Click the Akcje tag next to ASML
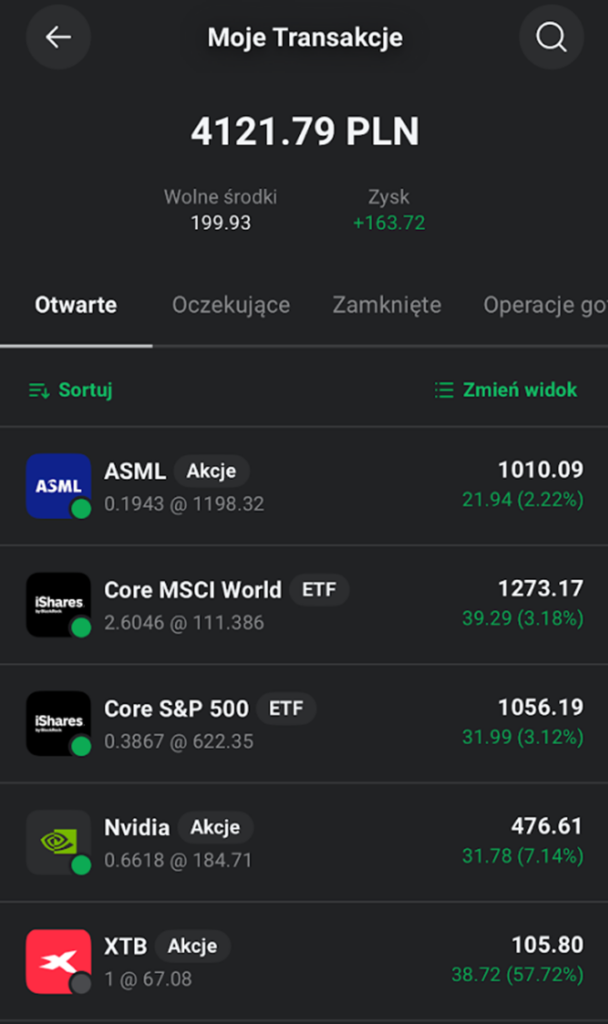 click(212, 471)
